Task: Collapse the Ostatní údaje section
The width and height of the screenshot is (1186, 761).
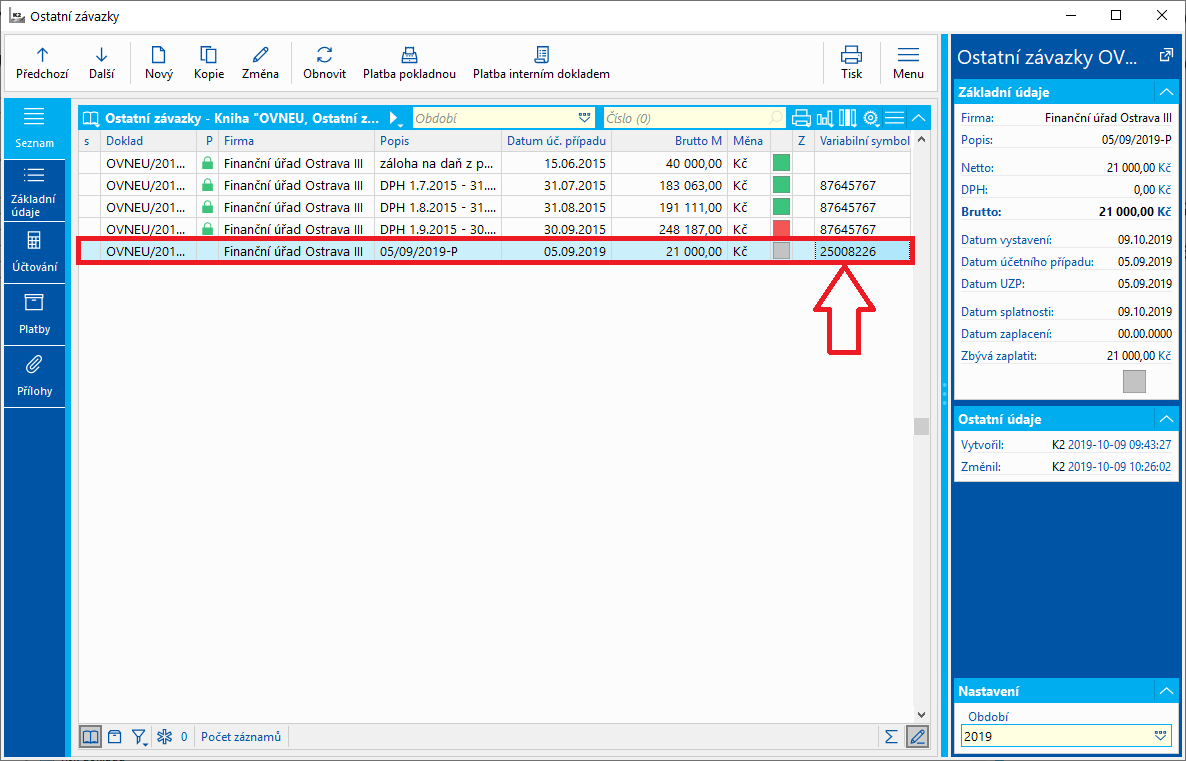Action: (x=1166, y=419)
